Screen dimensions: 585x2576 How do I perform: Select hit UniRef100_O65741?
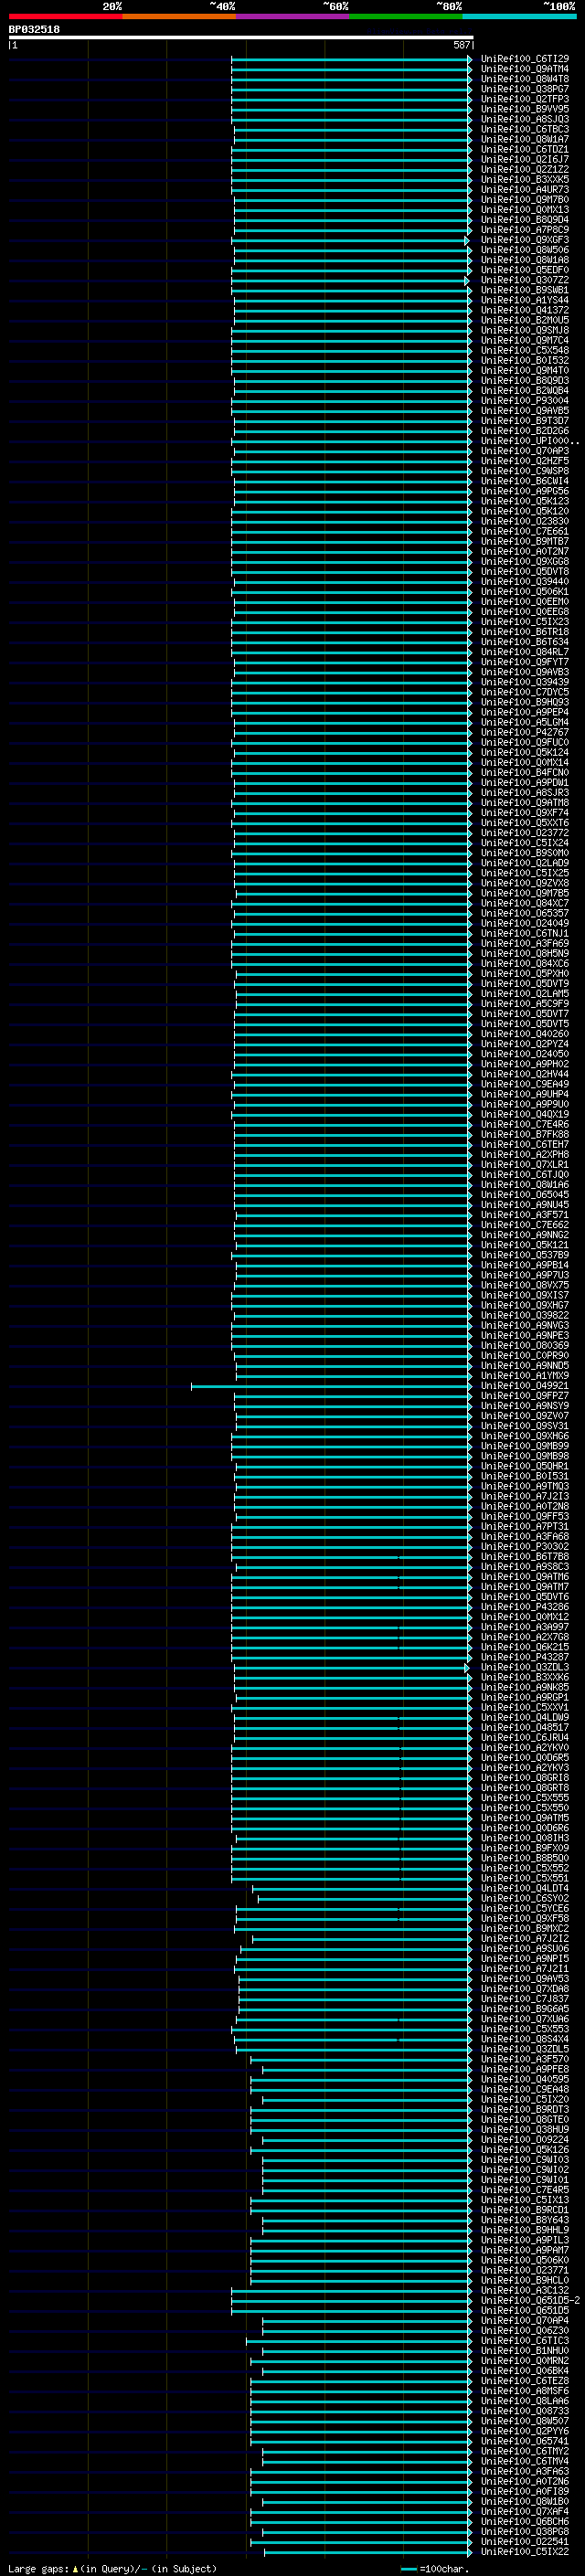524,2441
